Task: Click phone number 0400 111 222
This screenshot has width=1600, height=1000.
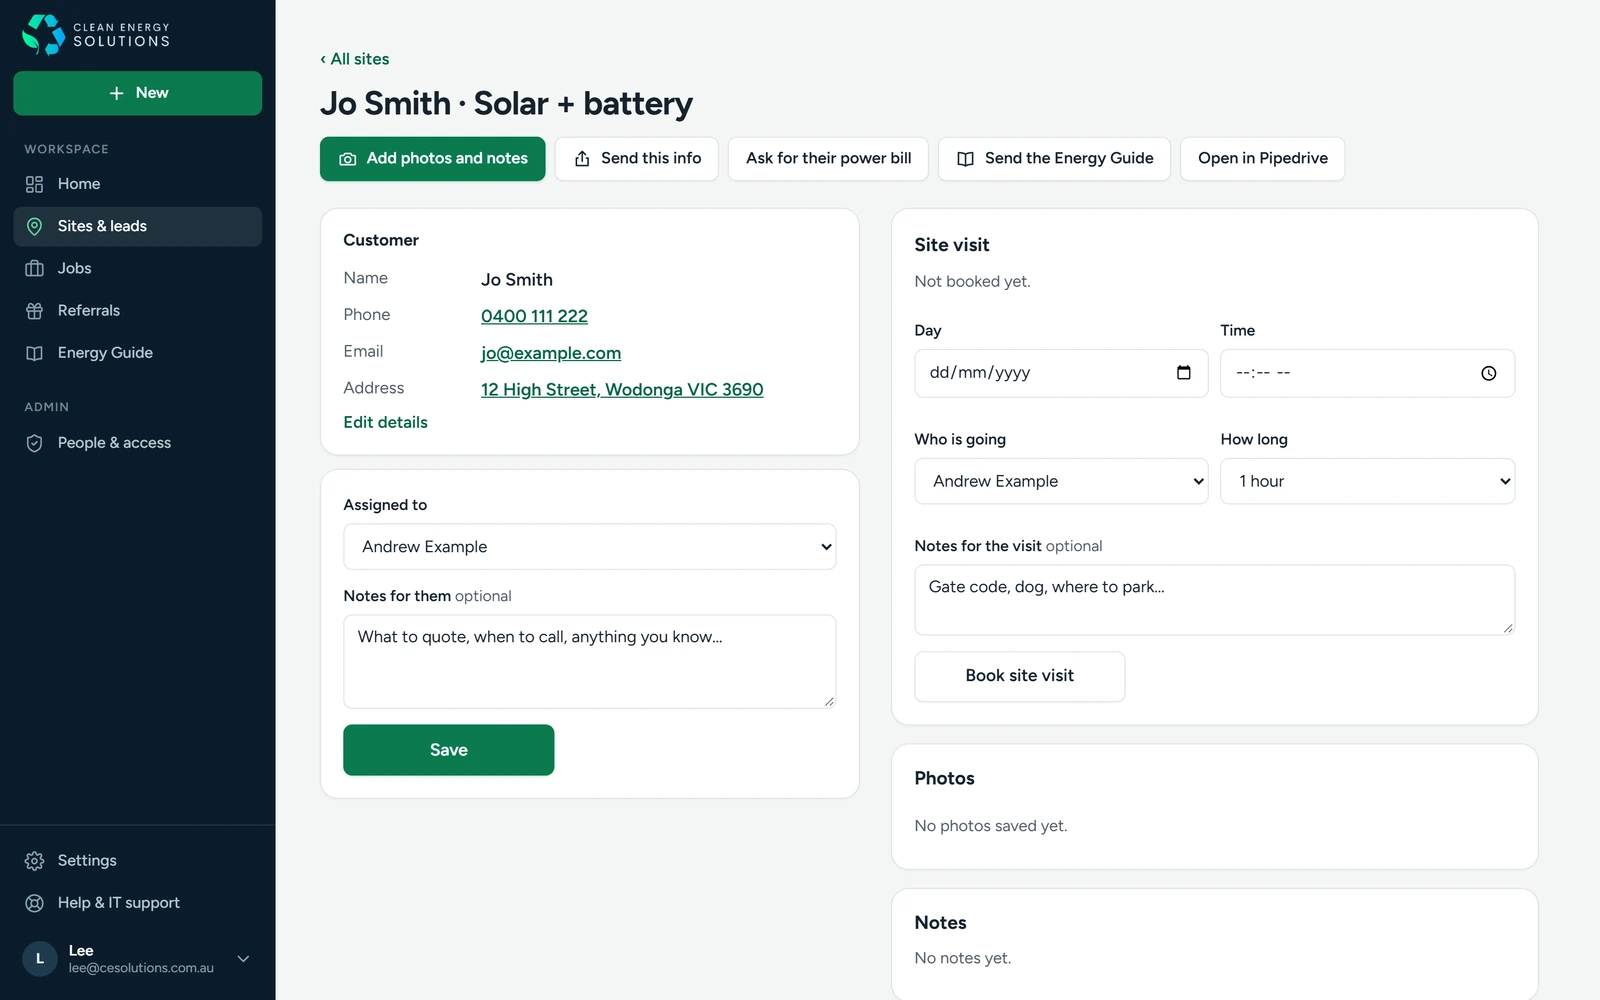Action: click(534, 316)
